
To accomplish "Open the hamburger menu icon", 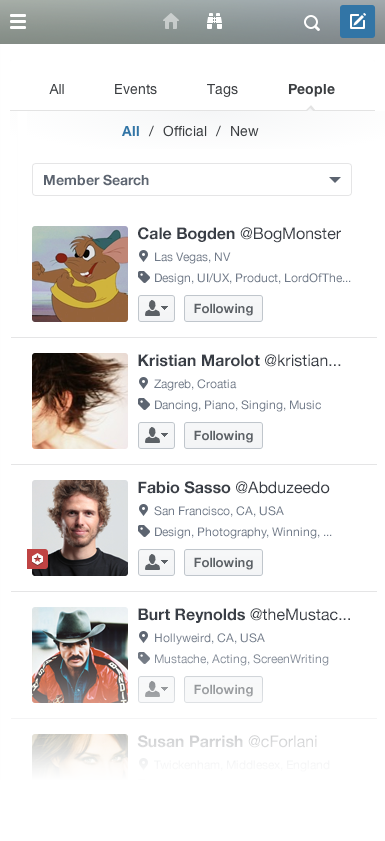I will tap(18, 21).
